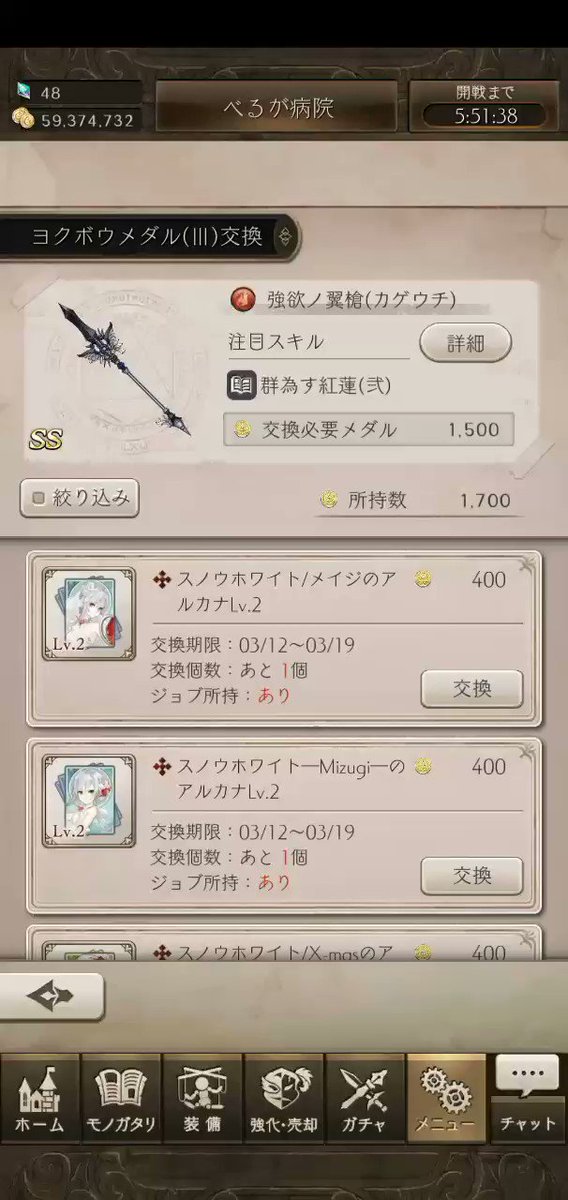This screenshot has width=568, height=1200.
Task: Select the メニュー gears tab
Action: (x=446, y=1096)
